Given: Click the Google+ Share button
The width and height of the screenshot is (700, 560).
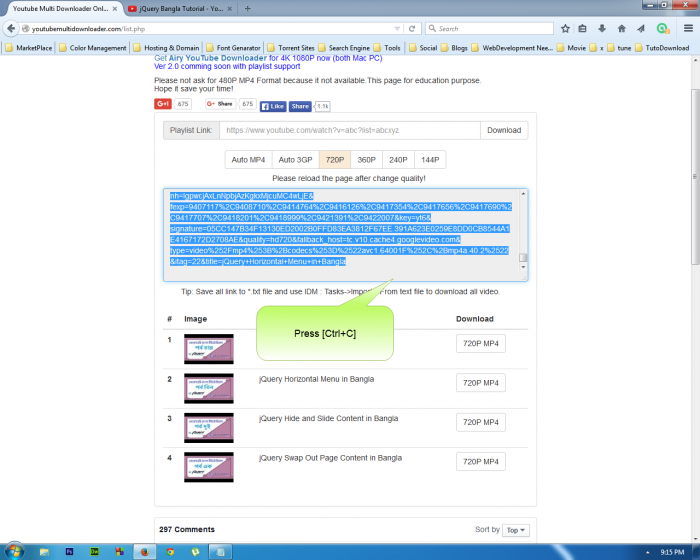Looking at the screenshot, I should click(x=220, y=104).
